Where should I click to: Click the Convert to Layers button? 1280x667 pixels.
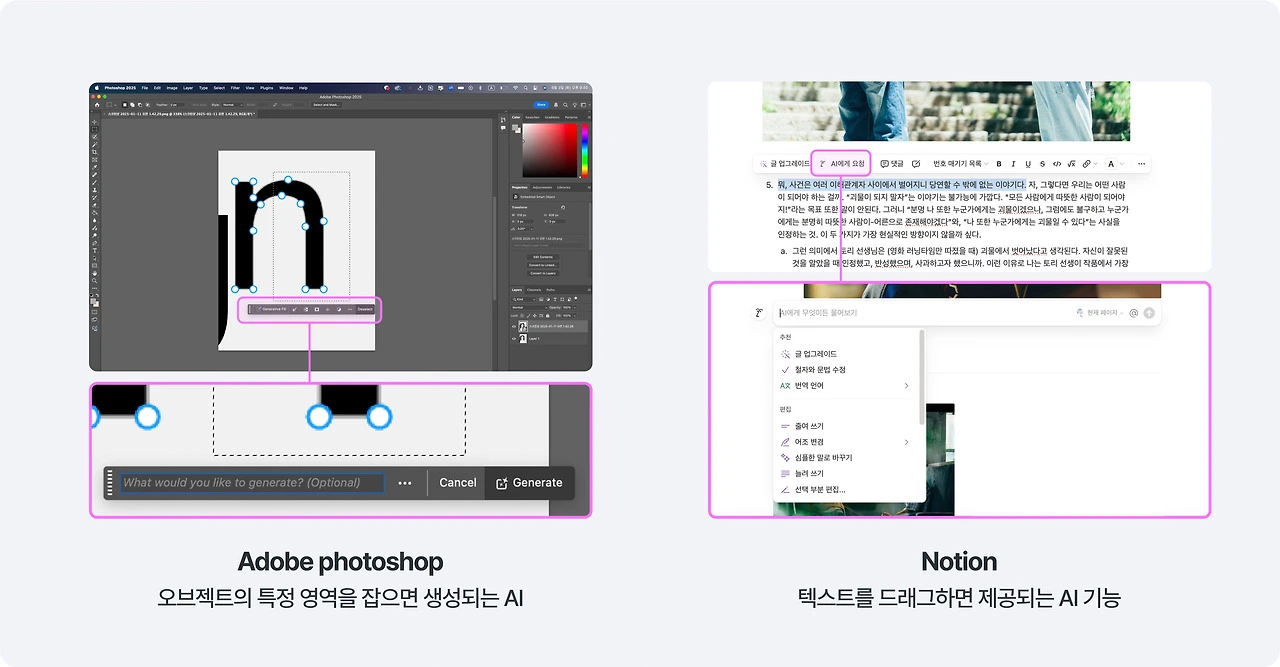point(543,273)
